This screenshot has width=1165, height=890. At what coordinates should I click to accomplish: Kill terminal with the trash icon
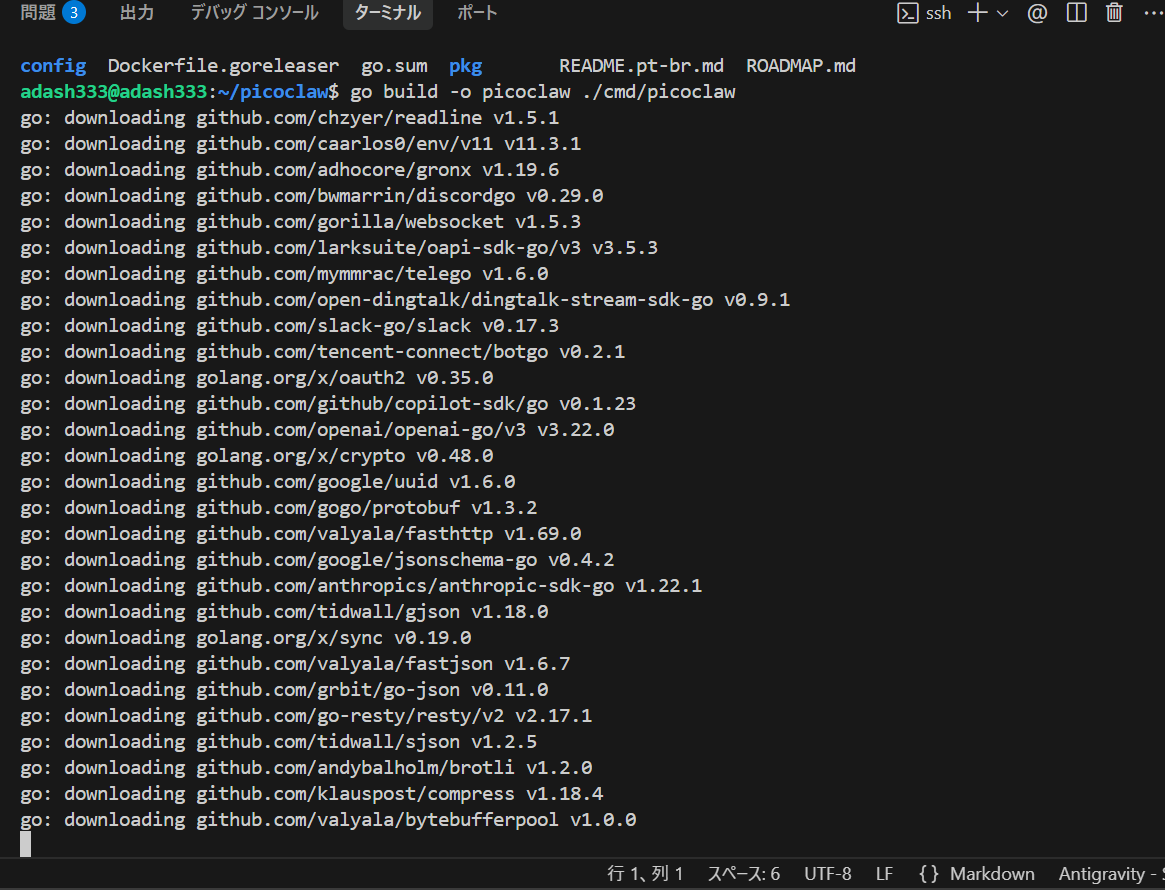tap(1114, 13)
